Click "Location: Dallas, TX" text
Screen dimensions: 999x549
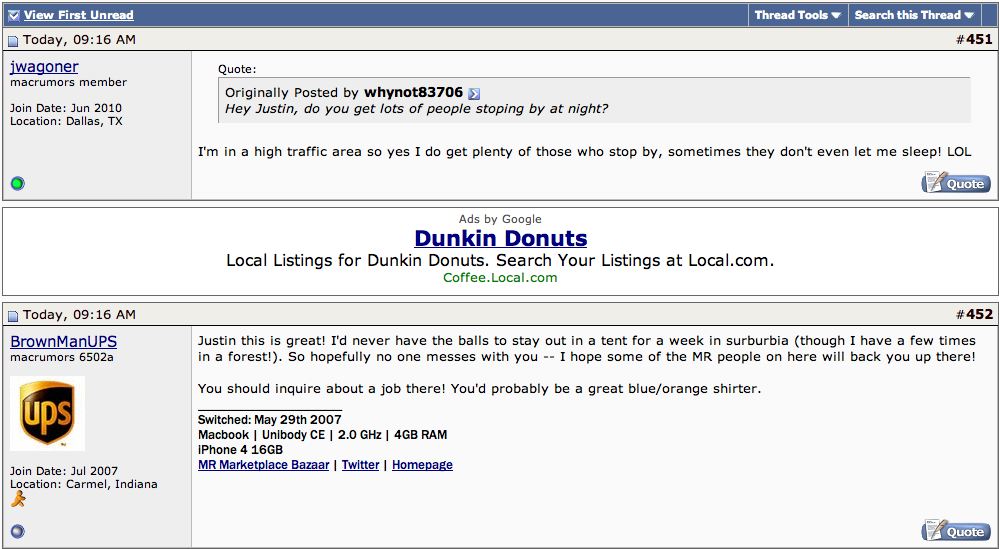pos(66,121)
